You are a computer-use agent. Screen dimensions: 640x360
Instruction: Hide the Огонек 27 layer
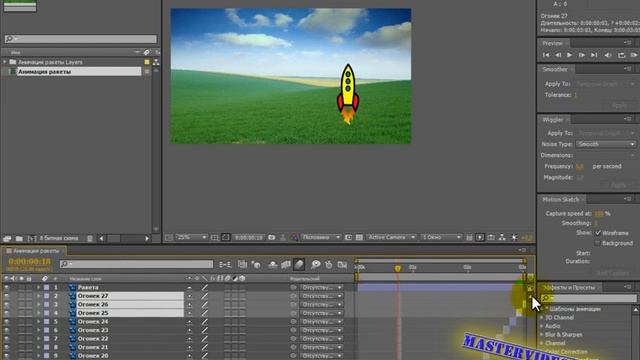[x=6, y=296]
